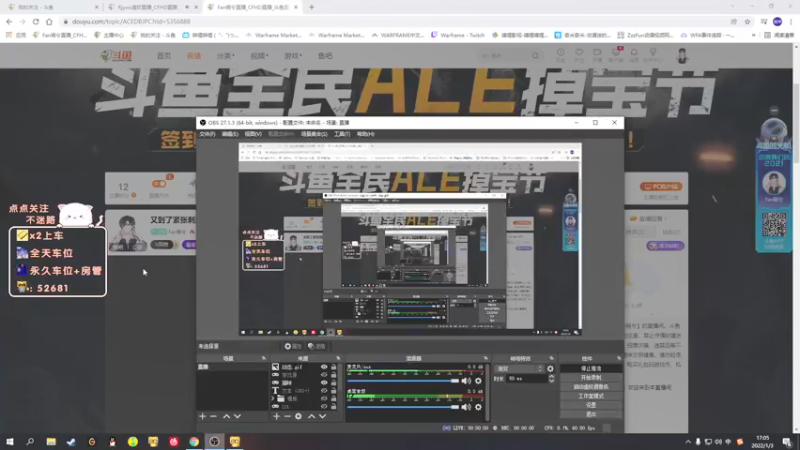Open settings gear of the second mixer track
Image resolution: width=800 pixels, height=450 pixels.
pos(478,407)
